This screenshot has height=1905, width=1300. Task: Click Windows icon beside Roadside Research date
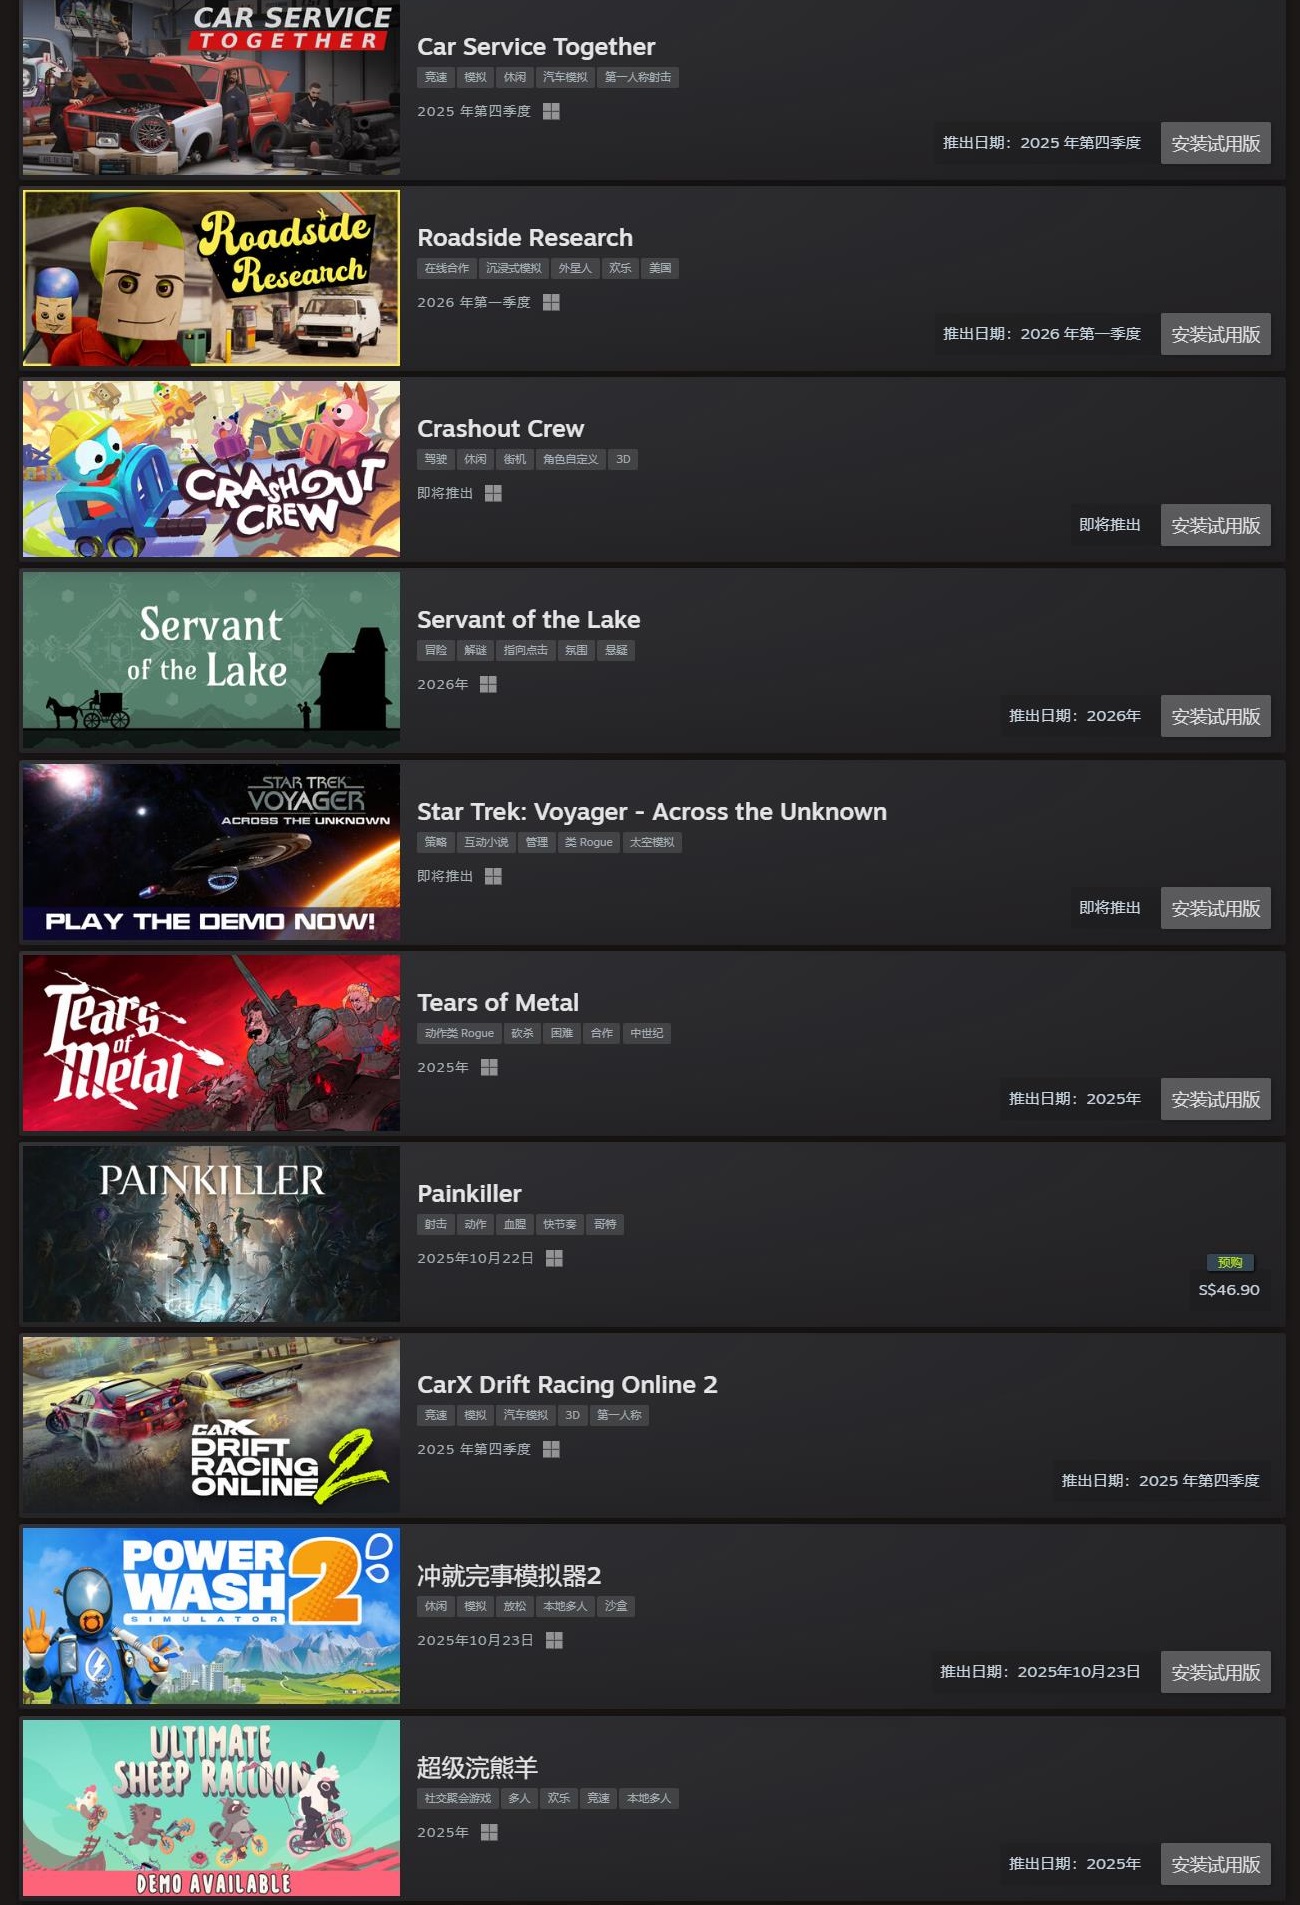[x=551, y=302]
